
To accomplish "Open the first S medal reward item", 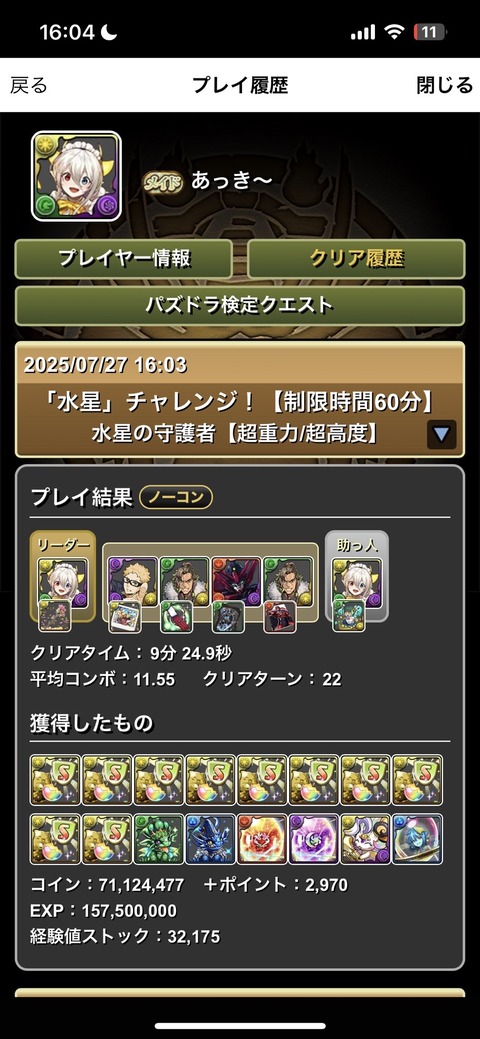I will [55, 780].
